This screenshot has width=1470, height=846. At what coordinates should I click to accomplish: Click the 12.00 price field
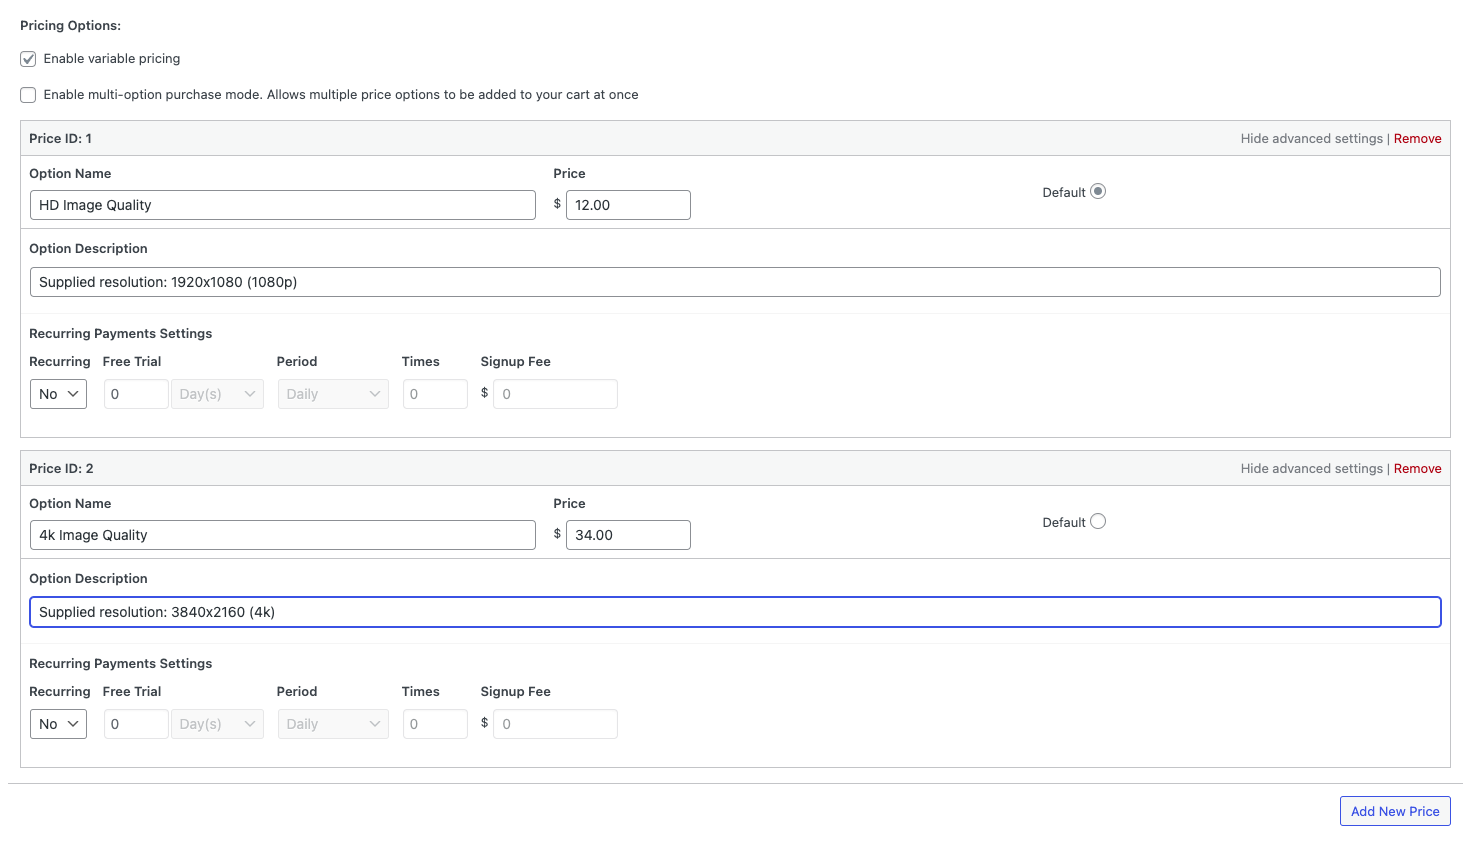pyautogui.click(x=628, y=205)
